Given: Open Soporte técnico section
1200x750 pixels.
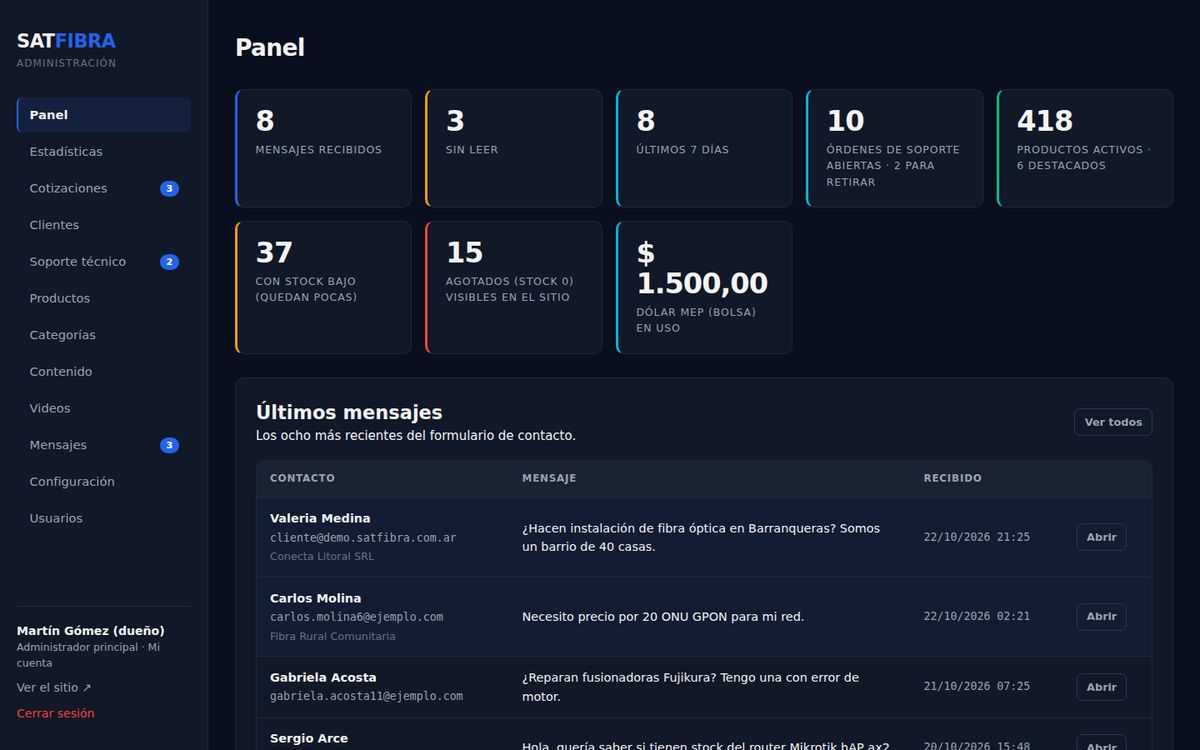Looking at the screenshot, I should (x=104, y=262).
